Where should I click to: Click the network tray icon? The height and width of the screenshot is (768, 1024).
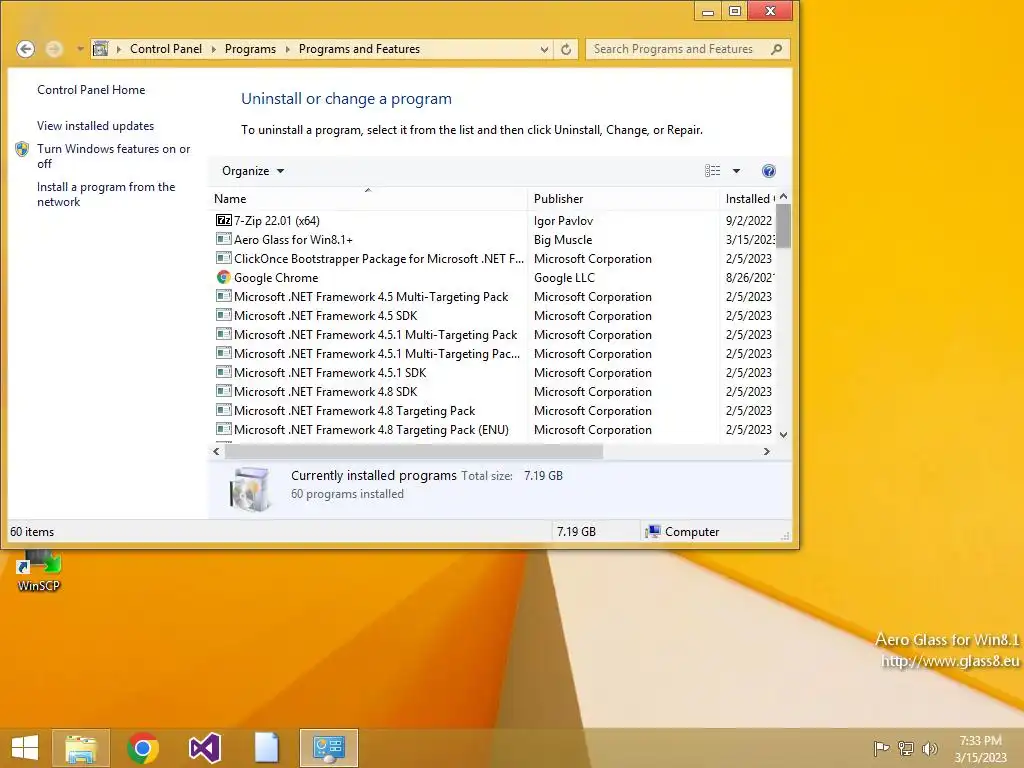coord(906,748)
